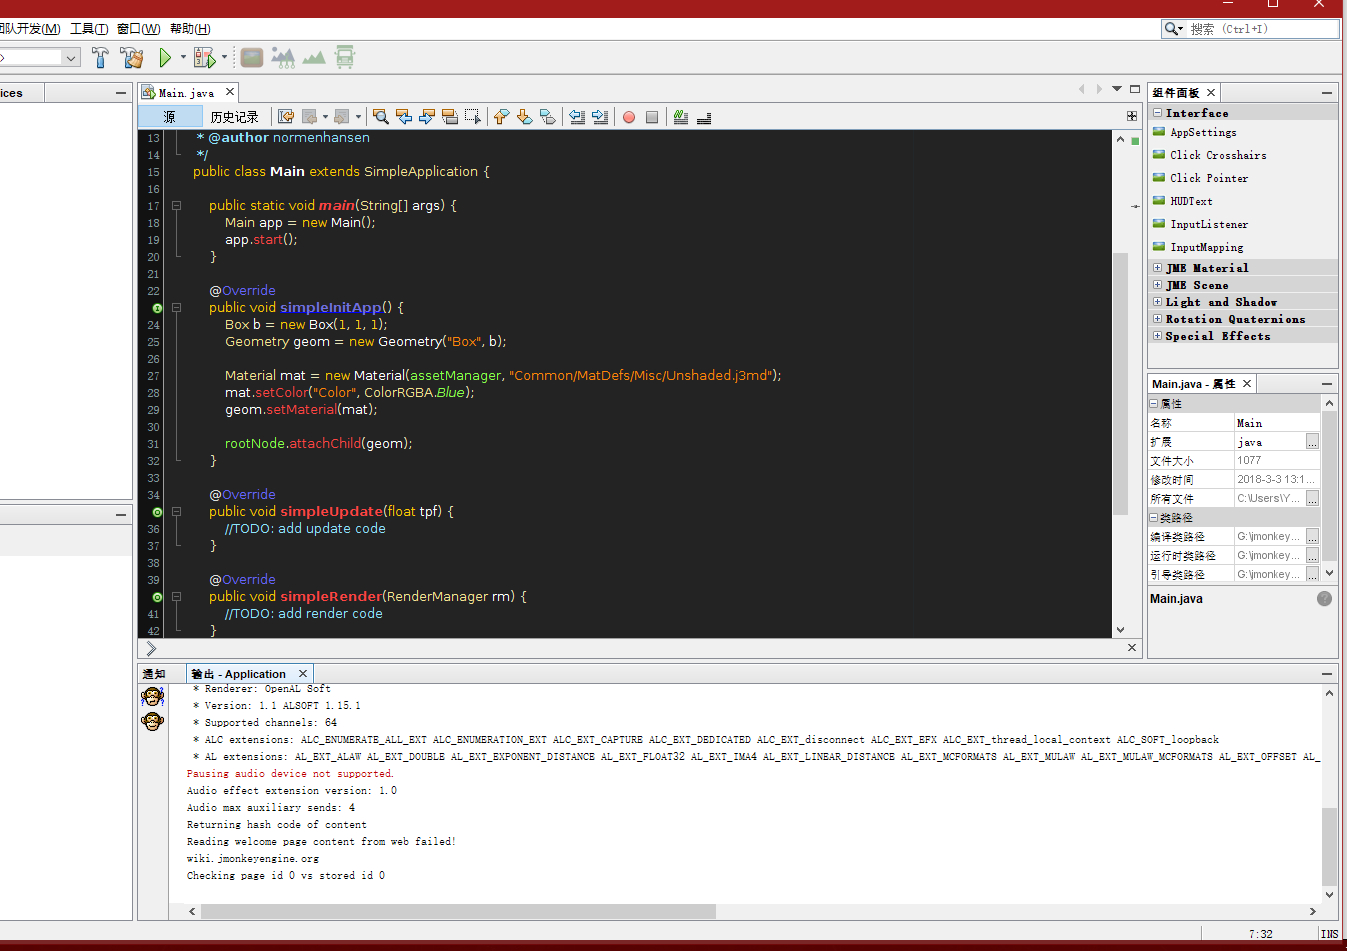Run the project with green play icon
The image size is (1347, 951).
click(x=166, y=58)
